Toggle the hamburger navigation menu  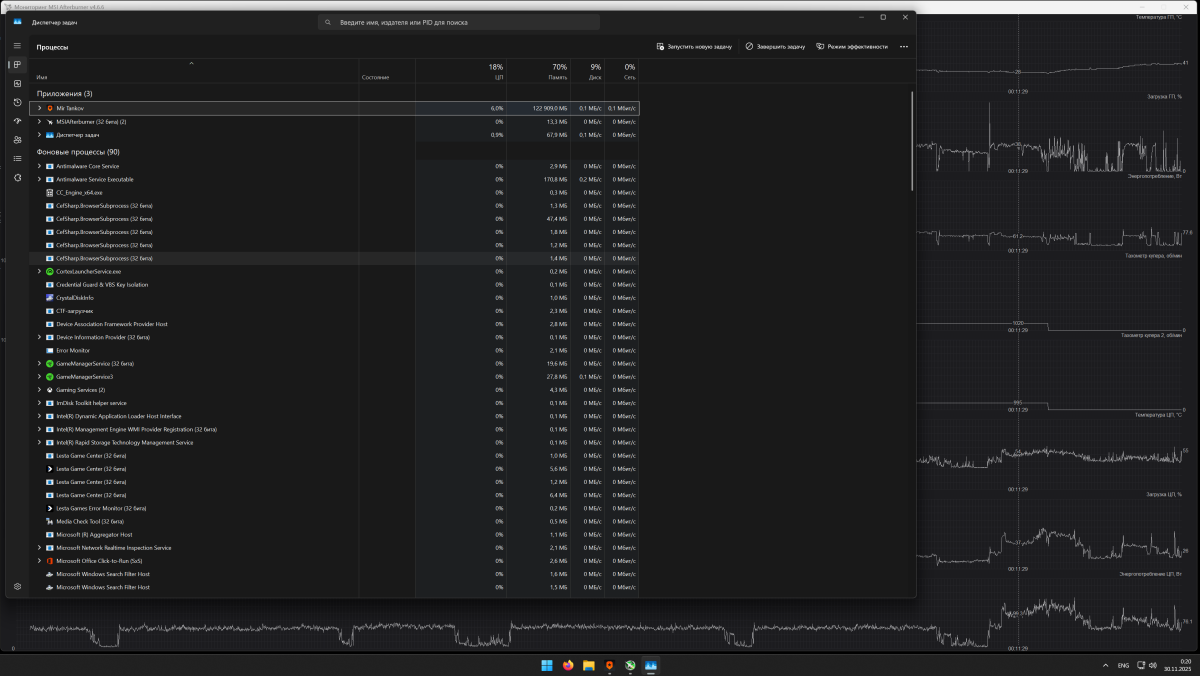tap(17, 46)
